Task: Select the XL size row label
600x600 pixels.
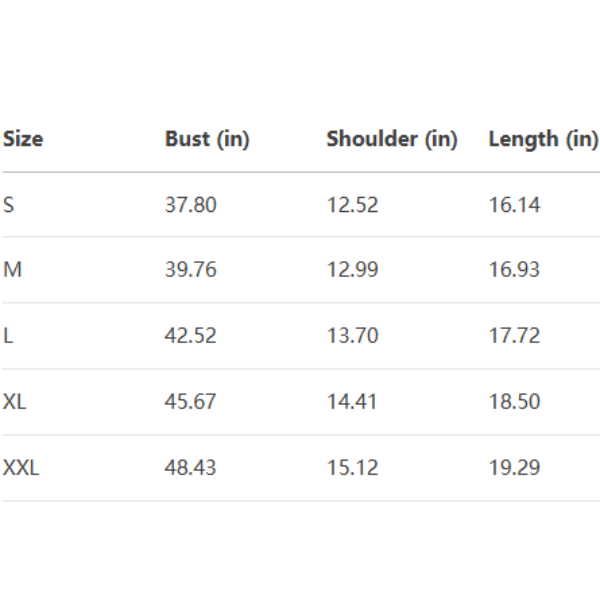Action: tap(15, 402)
